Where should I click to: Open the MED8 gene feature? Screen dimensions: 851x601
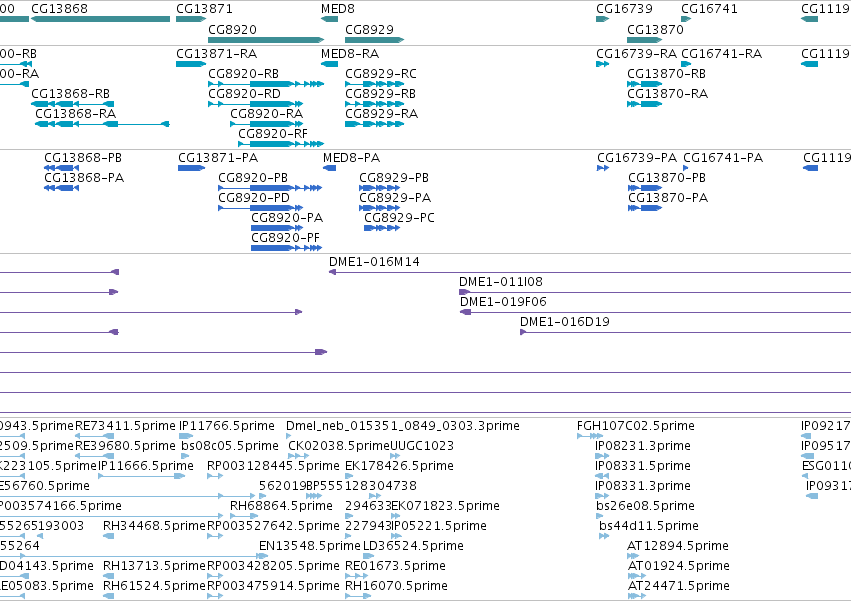tap(329, 19)
